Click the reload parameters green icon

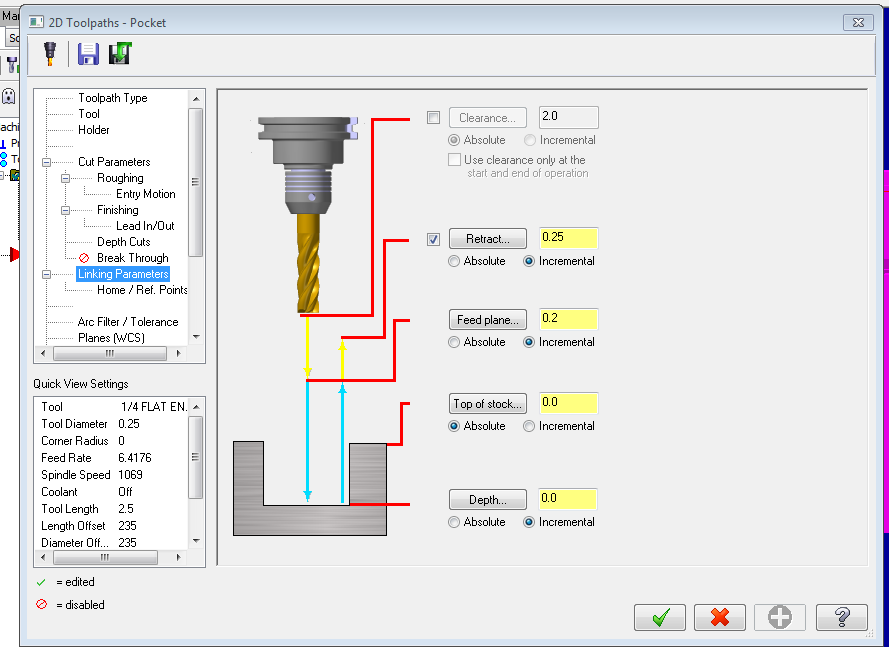click(120, 54)
